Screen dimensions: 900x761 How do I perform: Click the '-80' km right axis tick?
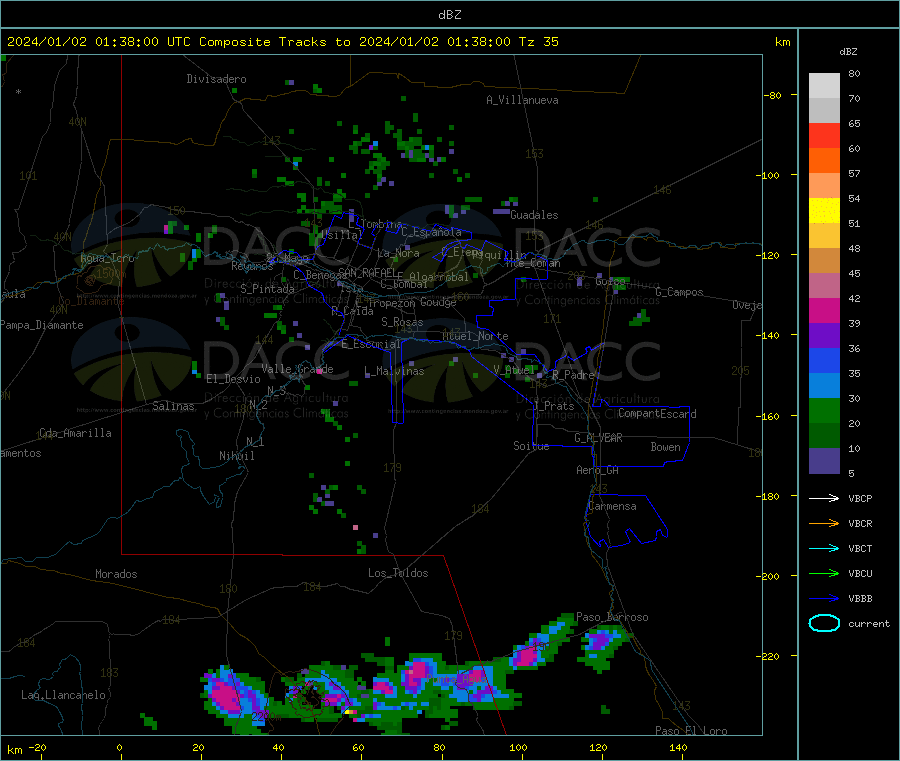point(773,95)
